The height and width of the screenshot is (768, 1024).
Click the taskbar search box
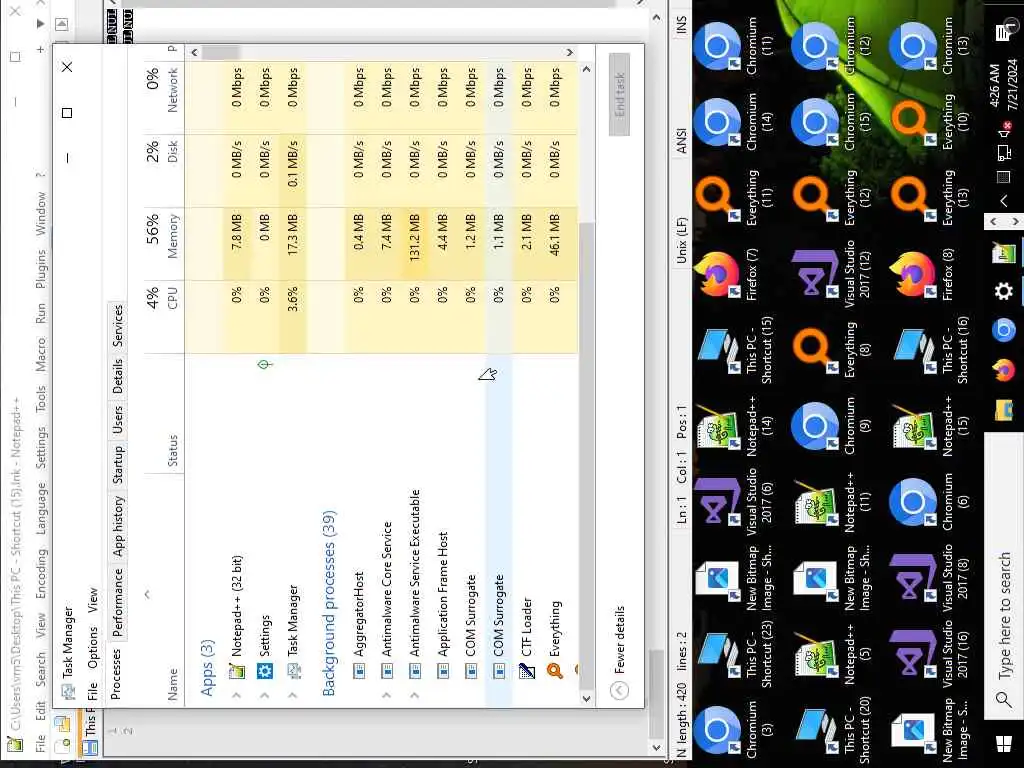coord(1004,575)
